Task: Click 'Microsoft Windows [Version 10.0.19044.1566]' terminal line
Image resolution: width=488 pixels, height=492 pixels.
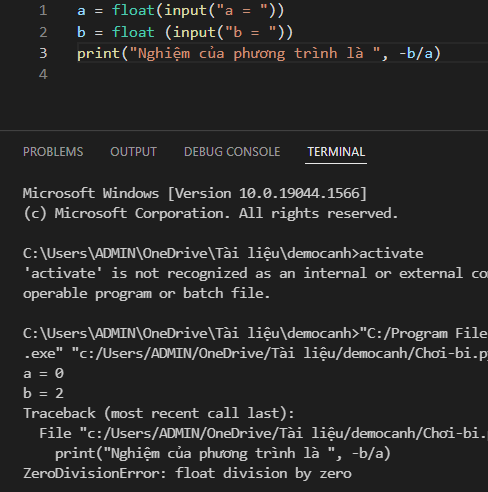Action: pos(195,193)
